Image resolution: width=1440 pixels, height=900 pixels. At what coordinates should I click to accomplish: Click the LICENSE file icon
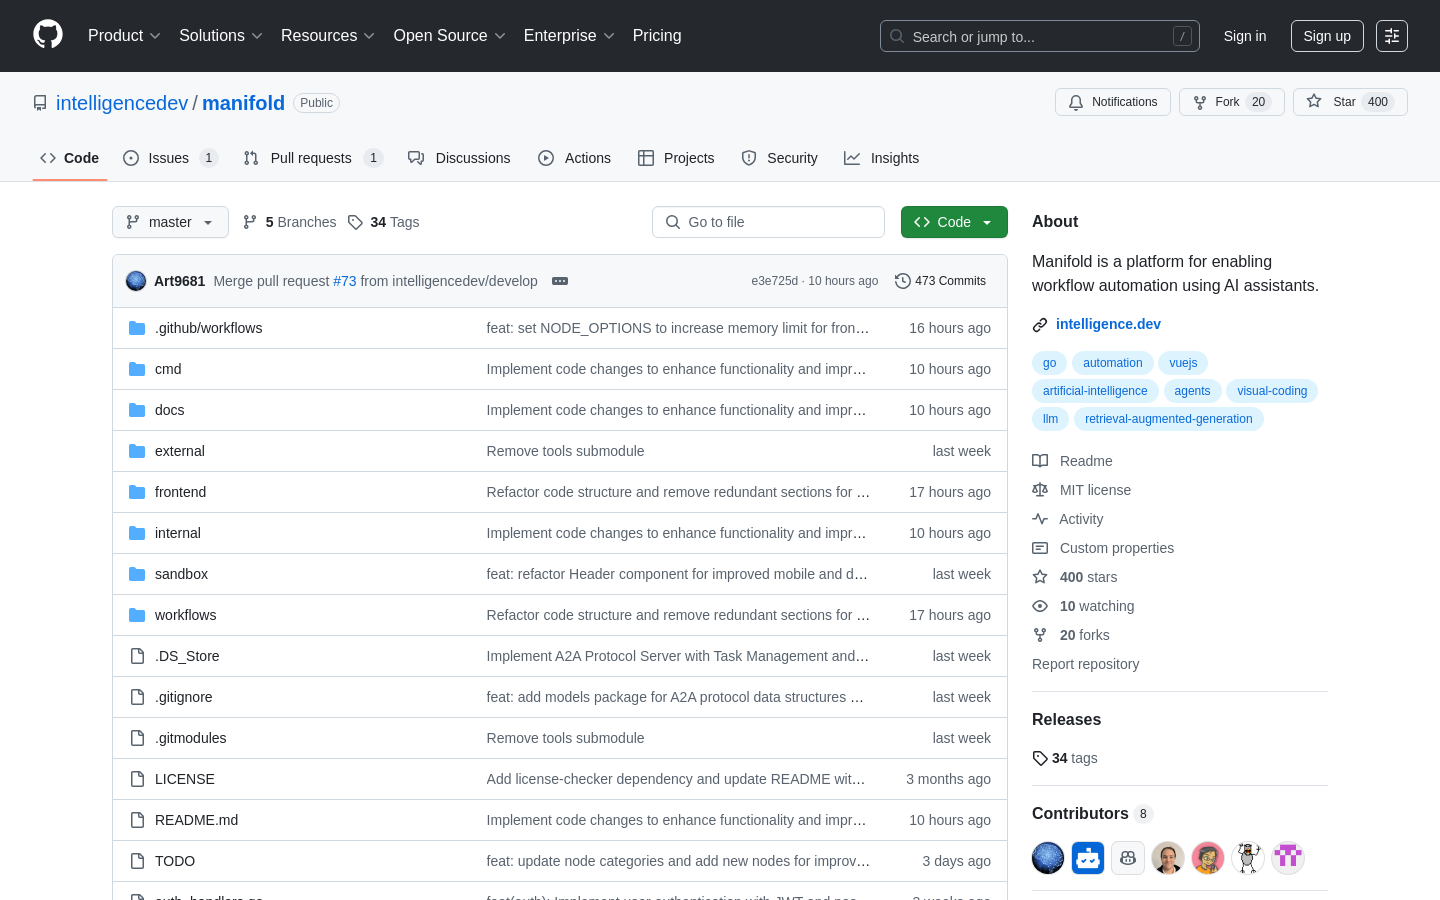point(137,779)
